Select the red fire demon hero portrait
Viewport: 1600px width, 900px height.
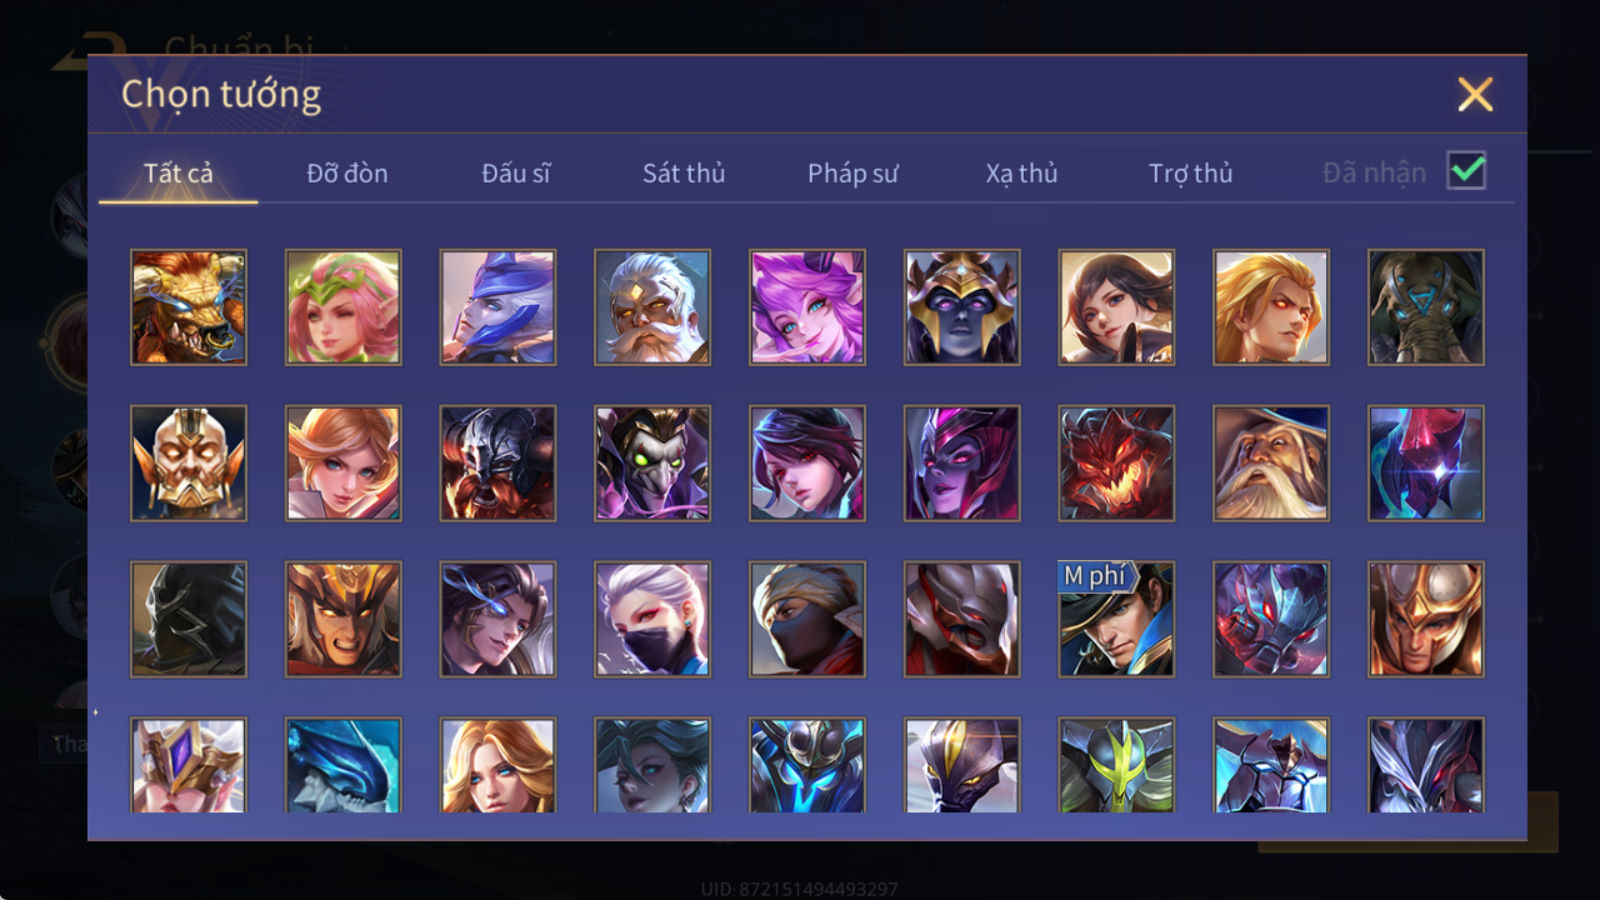point(1116,463)
